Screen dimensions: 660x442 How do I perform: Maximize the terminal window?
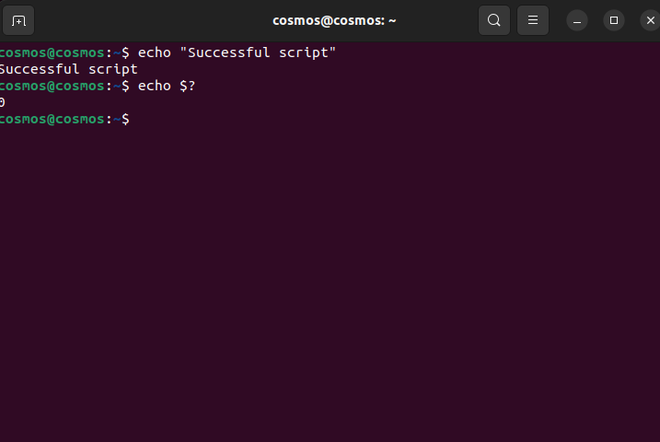[x=614, y=20]
